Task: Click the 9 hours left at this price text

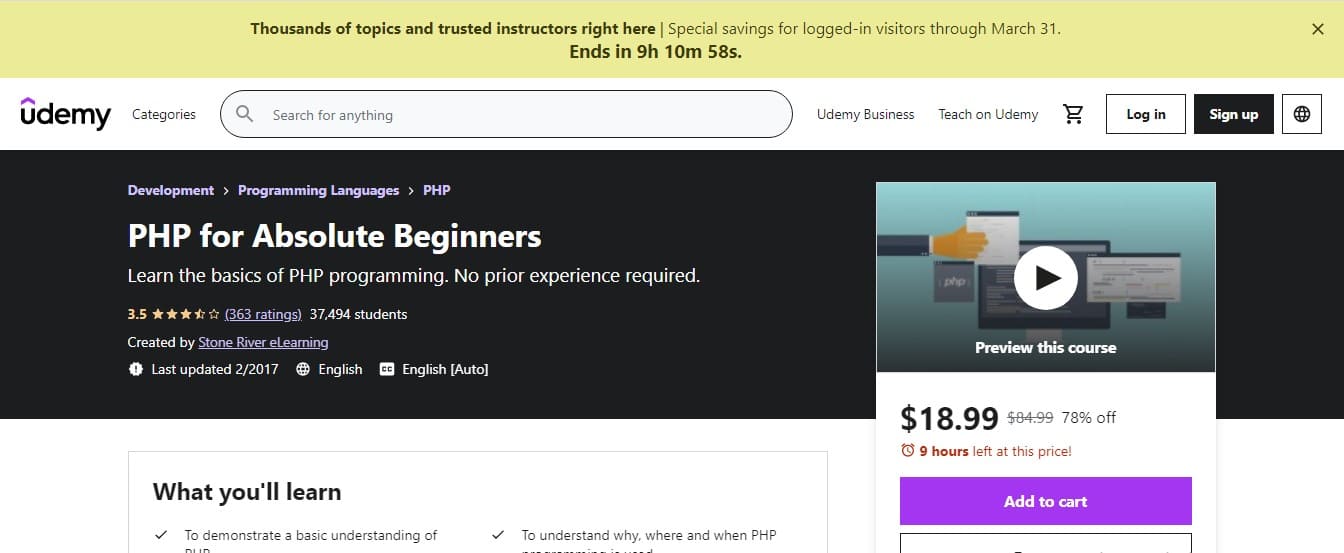Action: (x=995, y=451)
